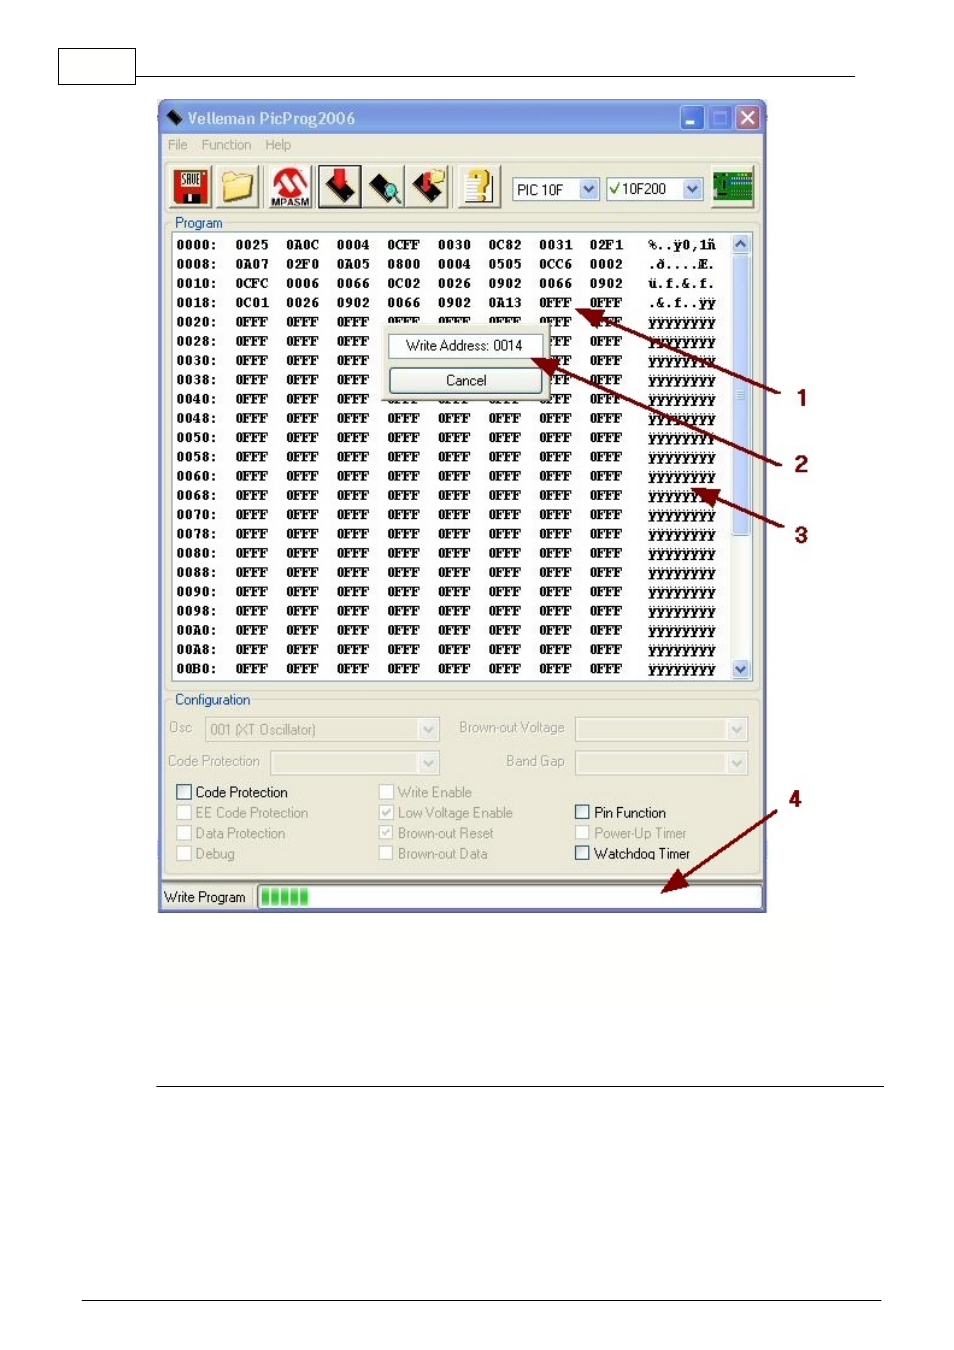This screenshot has height=1350, width=954.
Task: Expand the Band Gap dropdown
Action: pos(737,763)
